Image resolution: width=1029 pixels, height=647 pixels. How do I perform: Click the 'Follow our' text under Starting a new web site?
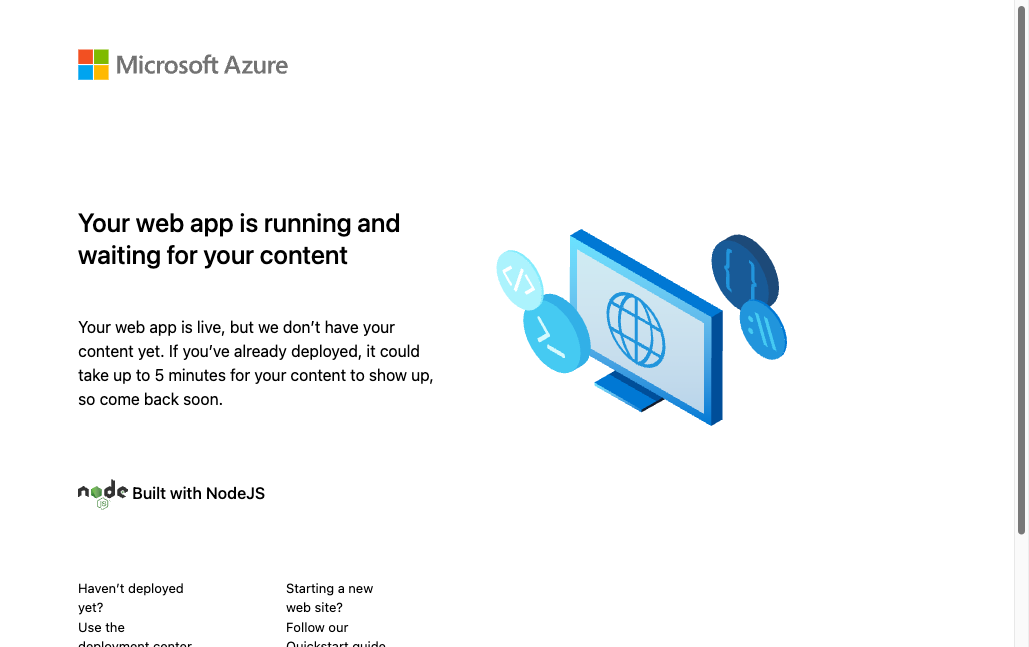point(317,627)
